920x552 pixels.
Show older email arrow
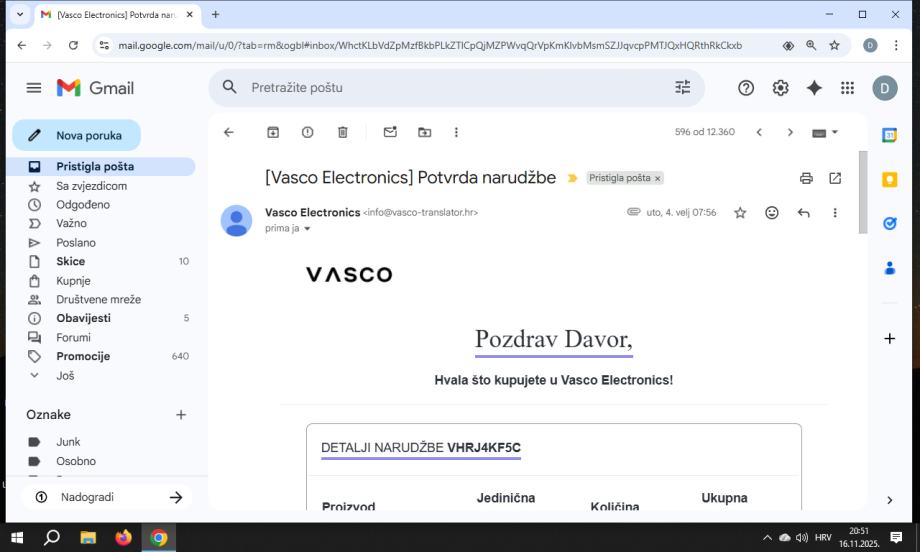pos(790,132)
